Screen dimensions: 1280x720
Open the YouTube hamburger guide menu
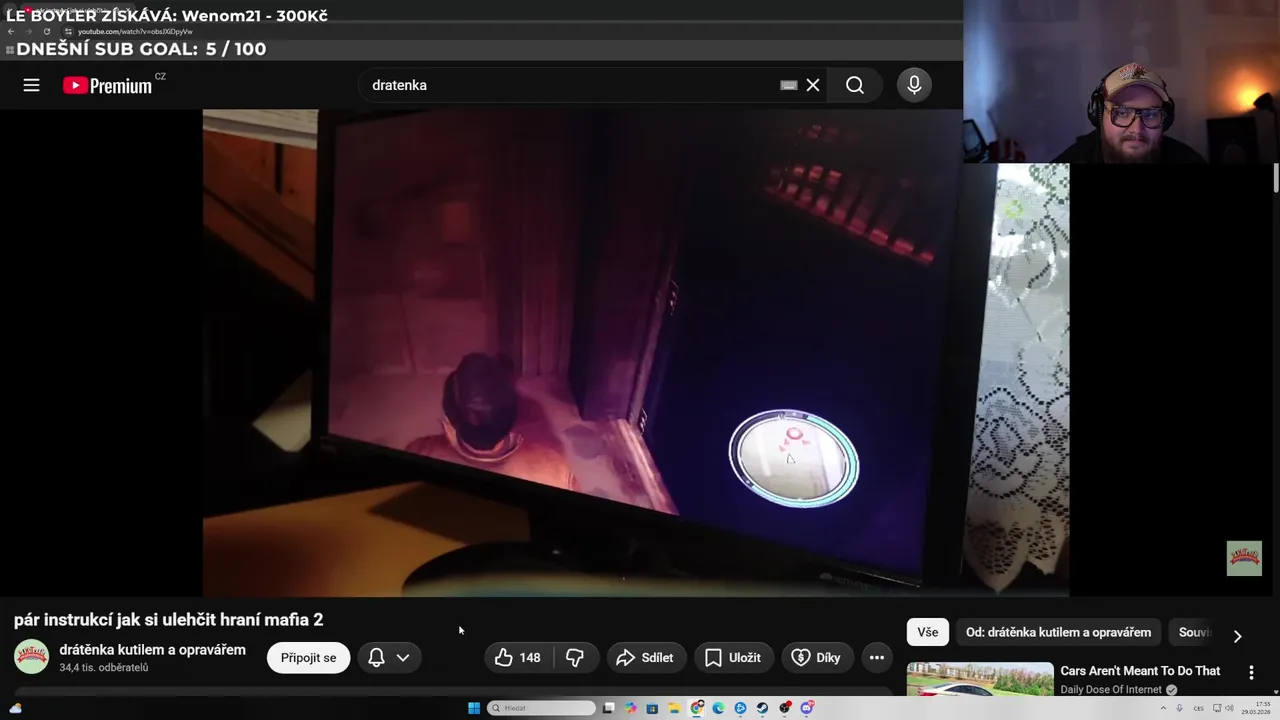31,85
